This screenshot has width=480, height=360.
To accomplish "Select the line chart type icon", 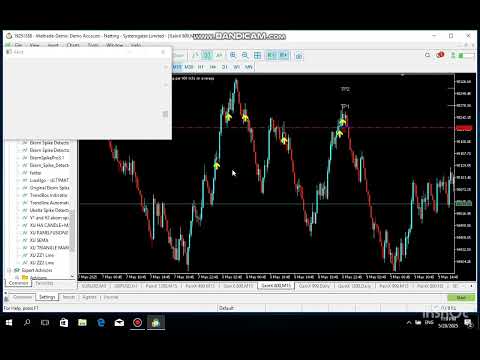I will click(x=219, y=55).
